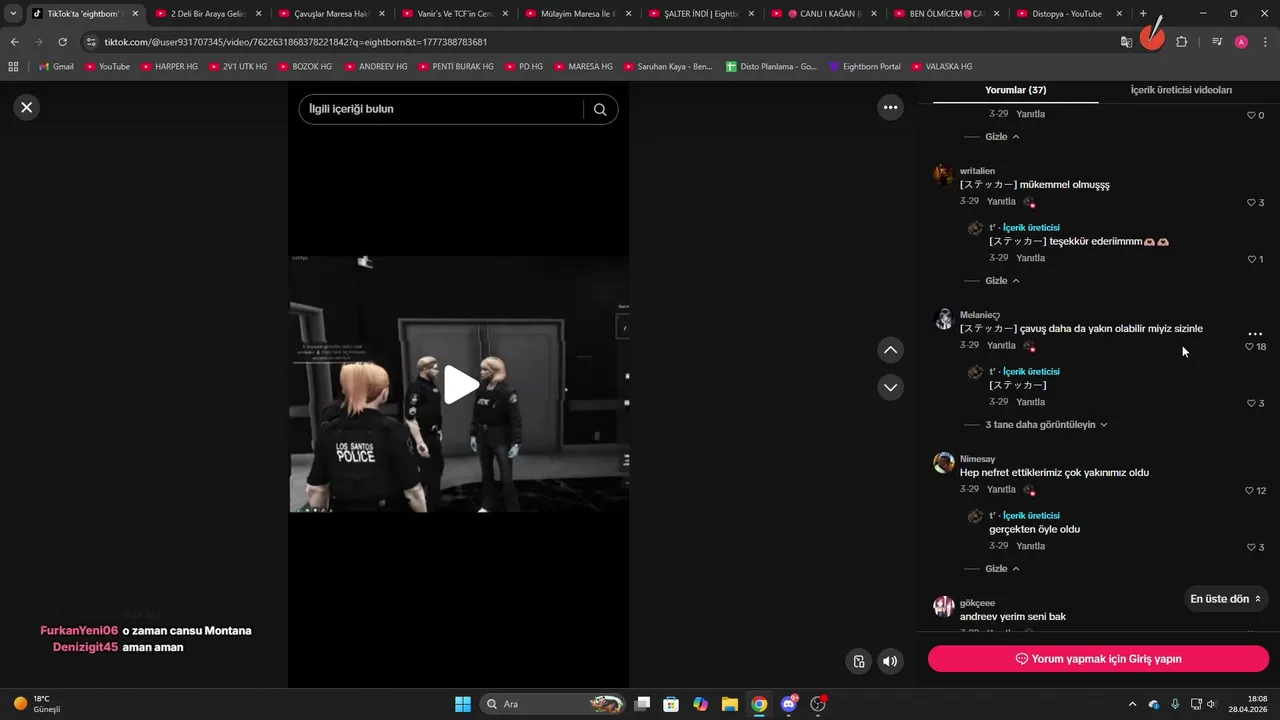Collapse replies under Nimesay's comment
Screen dimensions: 1280x720
click(x=1002, y=569)
